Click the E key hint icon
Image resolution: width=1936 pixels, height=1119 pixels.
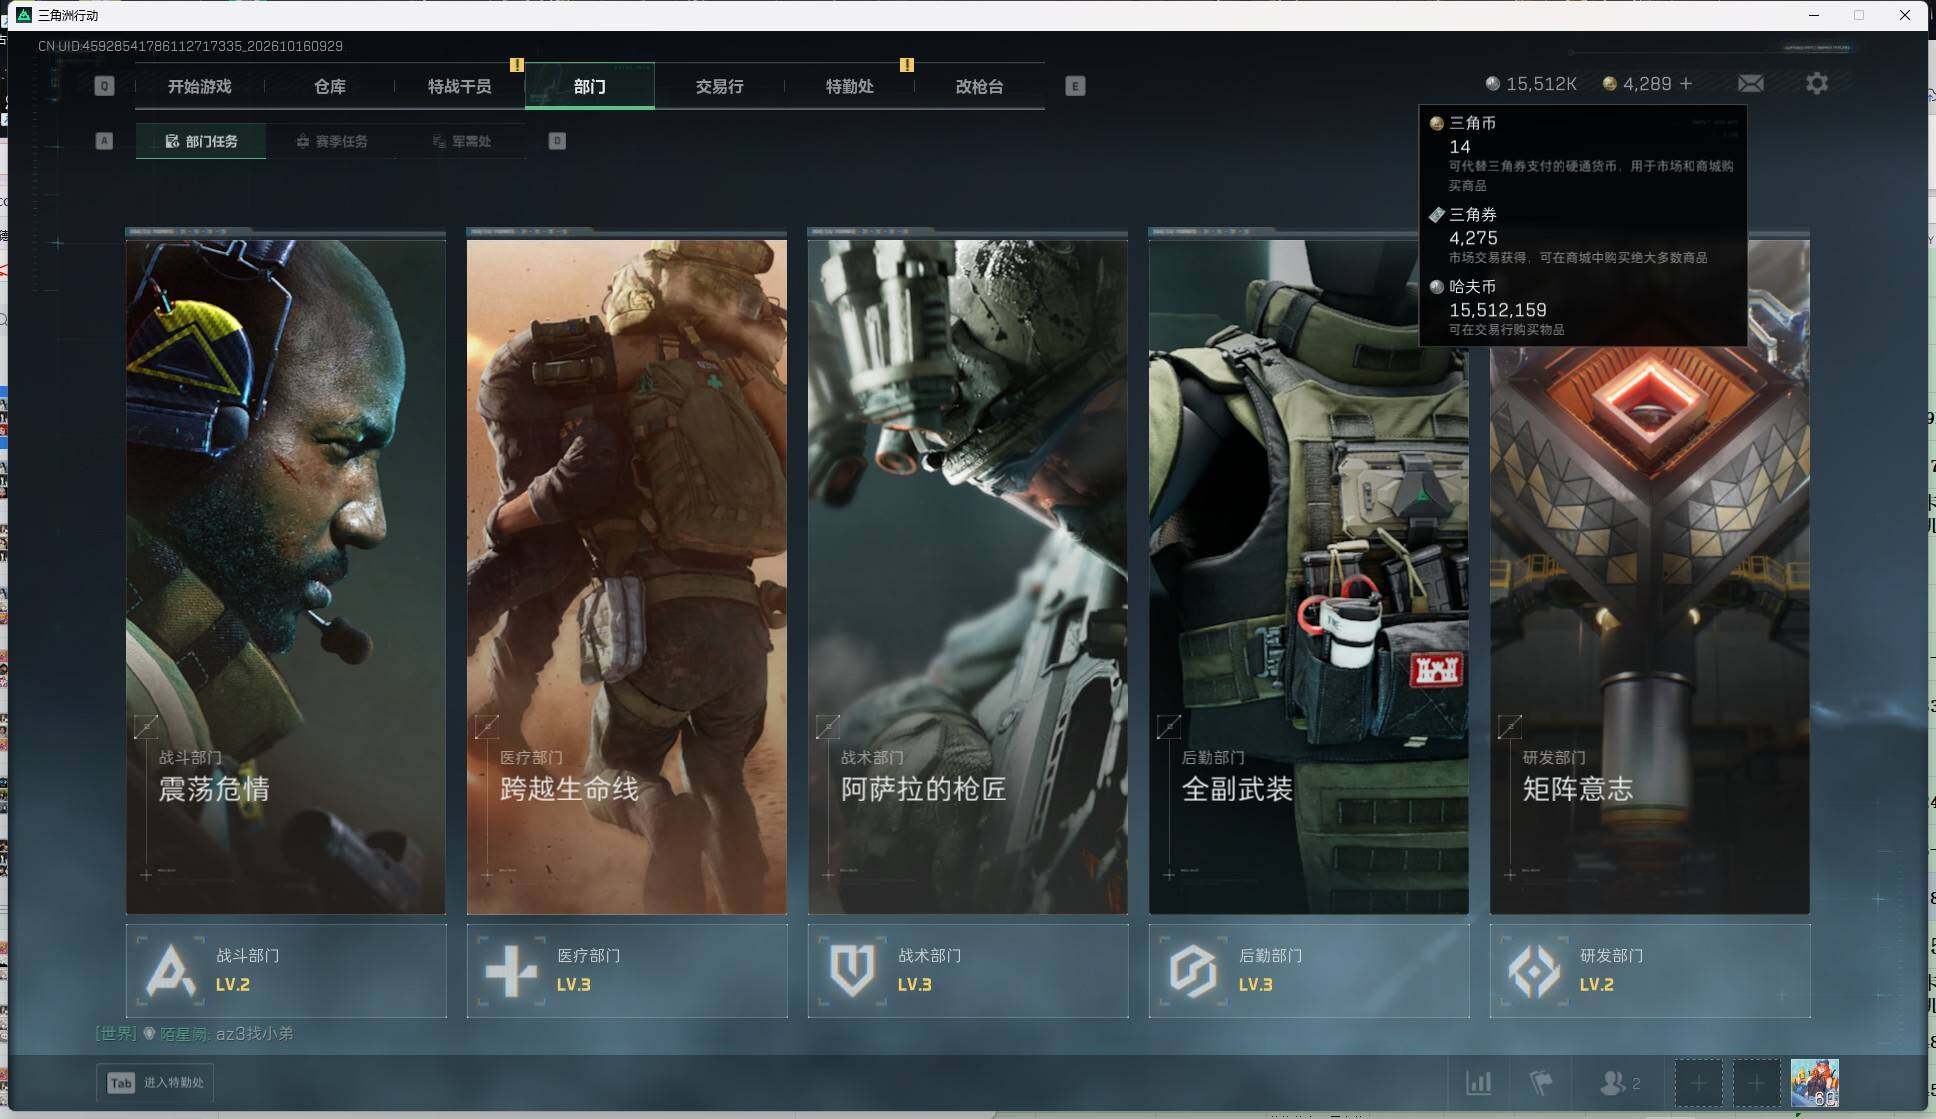[x=1075, y=86]
